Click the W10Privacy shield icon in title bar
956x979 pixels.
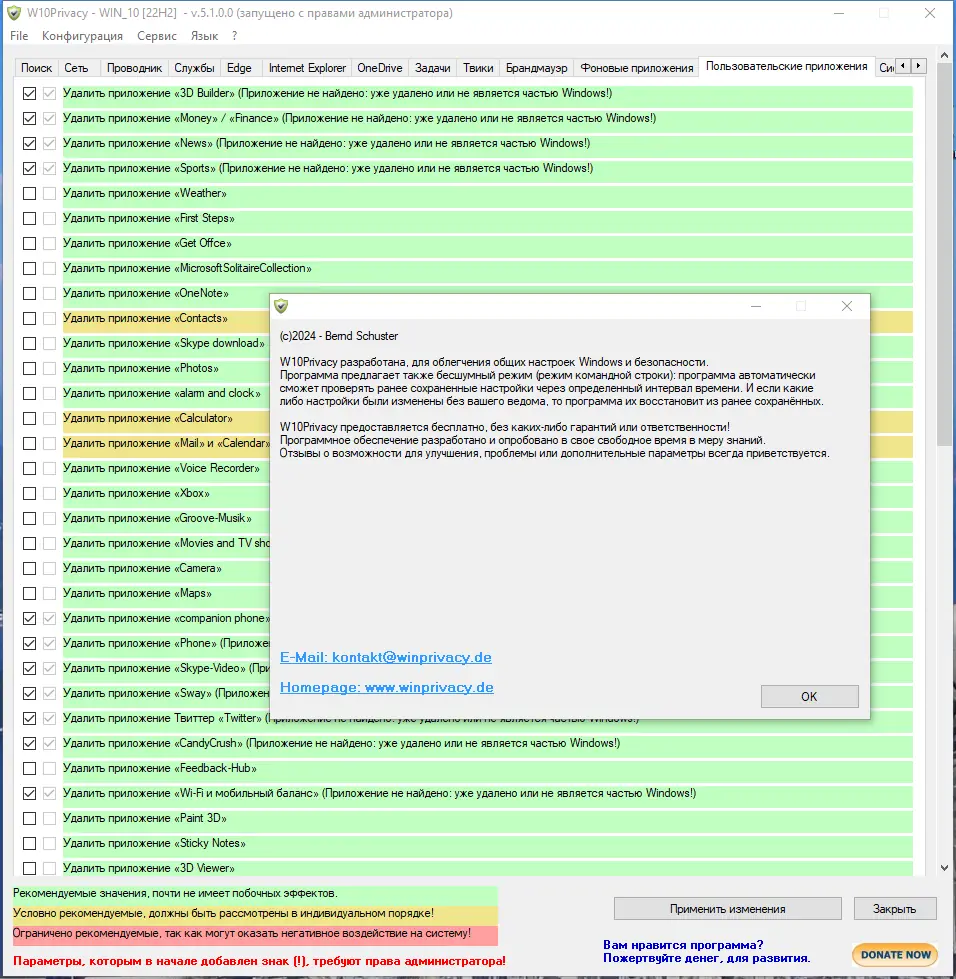[x=14, y=13]
